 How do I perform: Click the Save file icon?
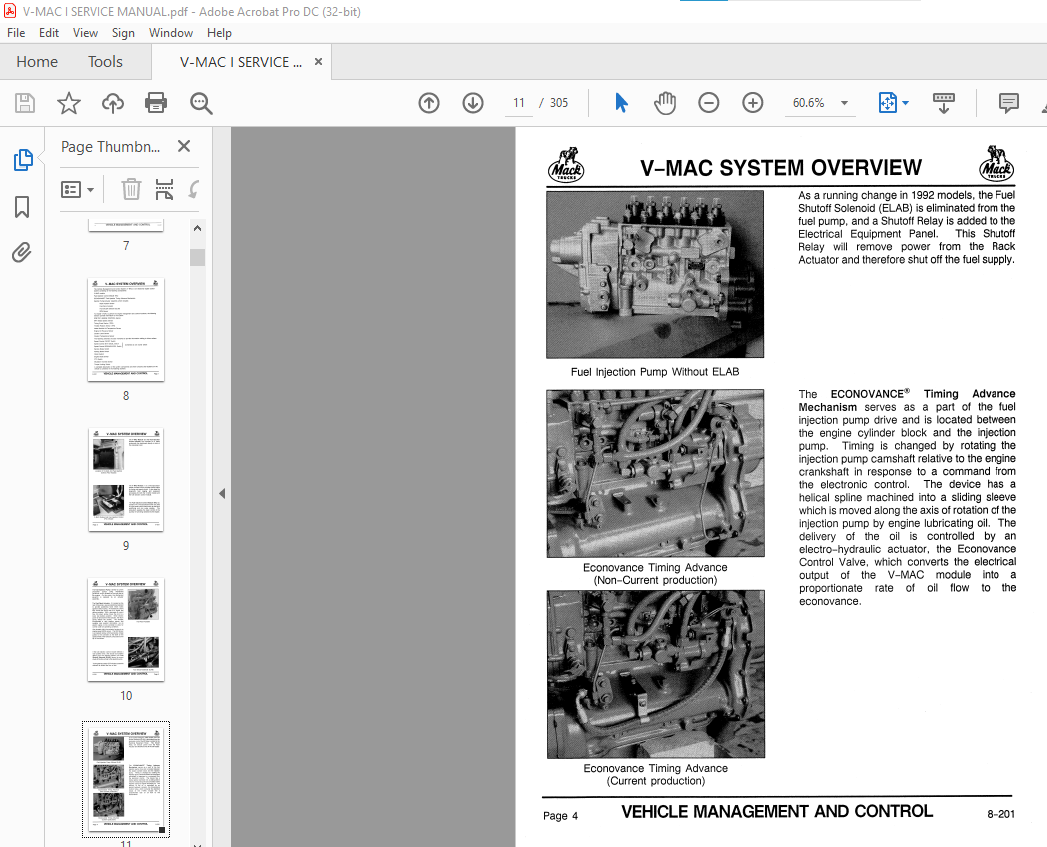[x=25, y=103]
